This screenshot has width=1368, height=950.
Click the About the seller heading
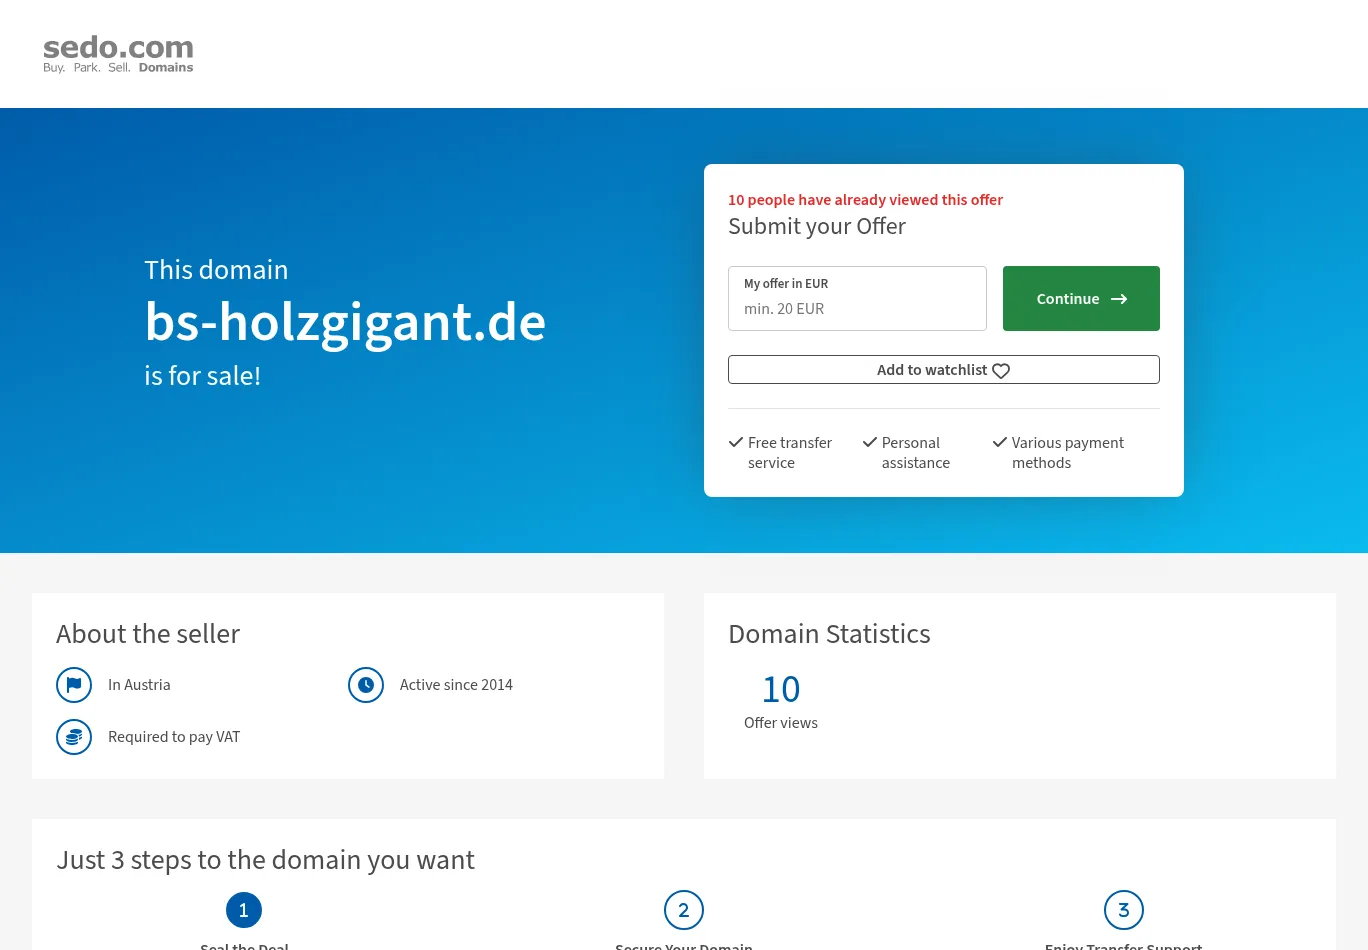[x=148, y=634]
